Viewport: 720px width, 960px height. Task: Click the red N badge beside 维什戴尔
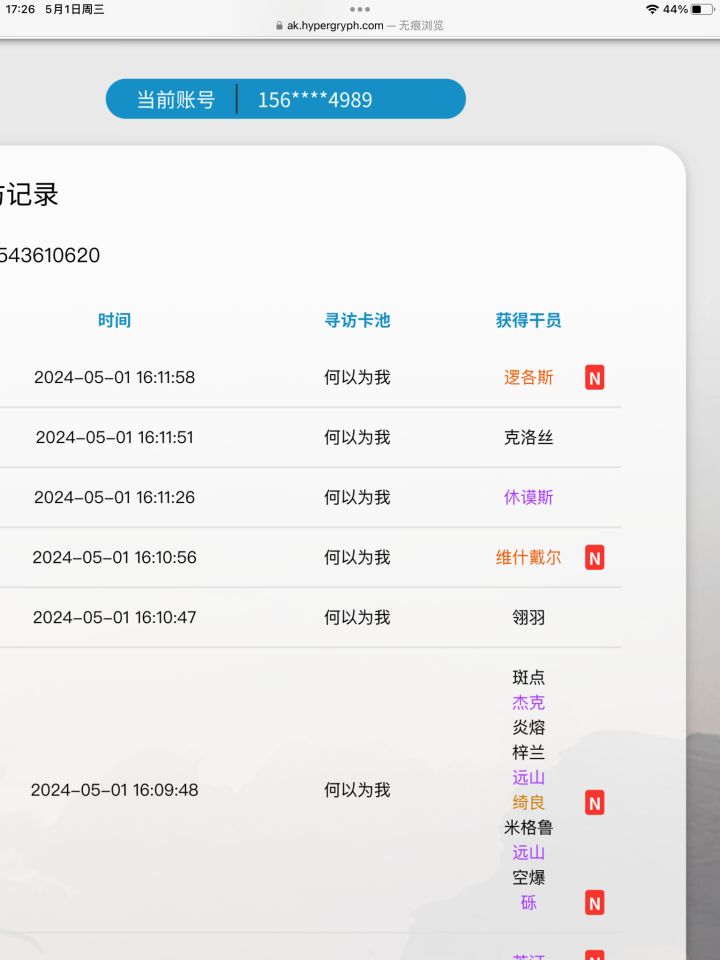[x=594, y=558]
